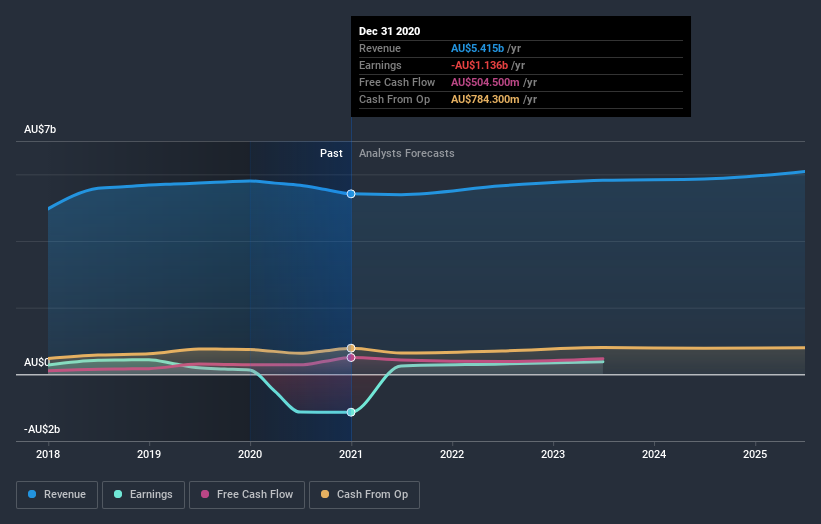Screen dimensions: 821x524
Task: Toggle the Cash From Op legend button
Action: (x=364, y=495)
